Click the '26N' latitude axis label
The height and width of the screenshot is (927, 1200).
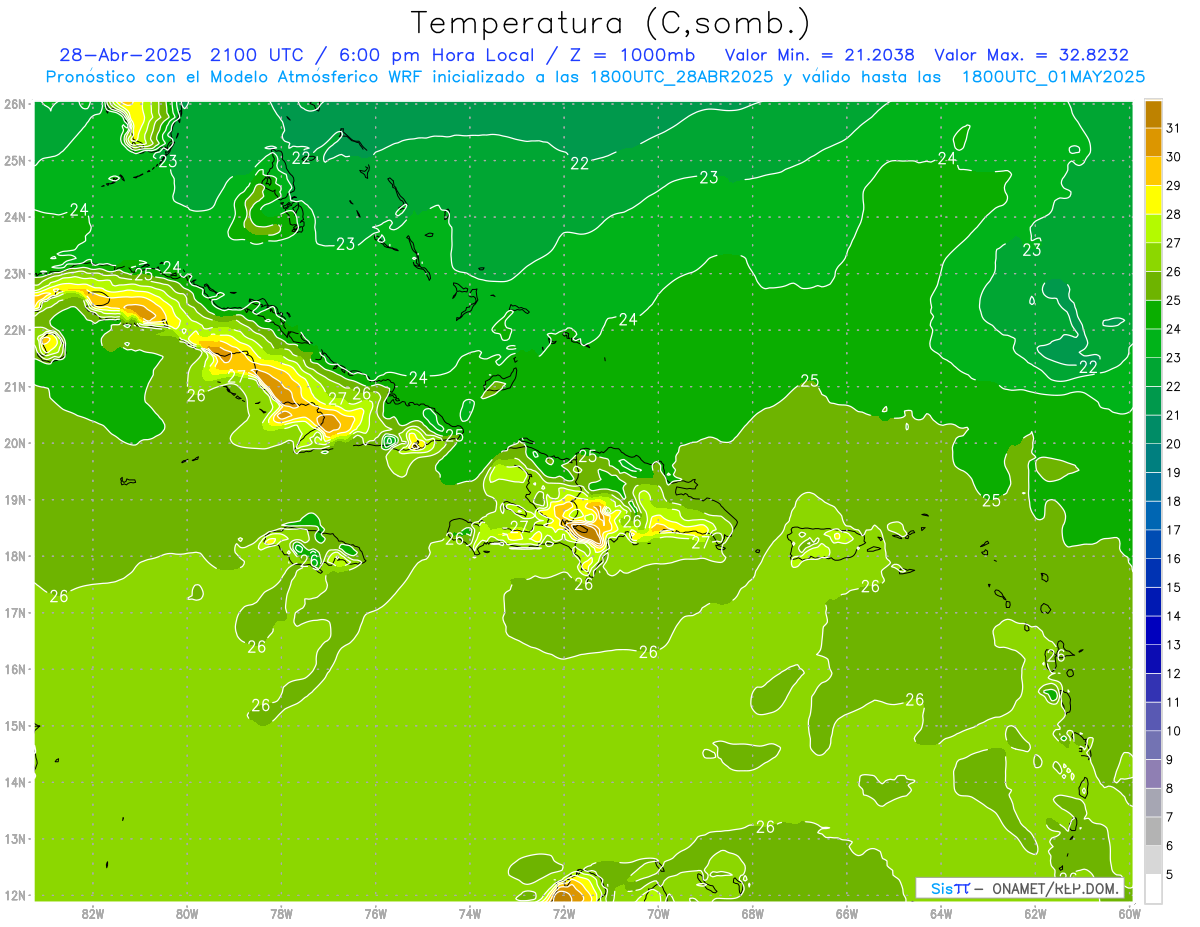(15, 104)
